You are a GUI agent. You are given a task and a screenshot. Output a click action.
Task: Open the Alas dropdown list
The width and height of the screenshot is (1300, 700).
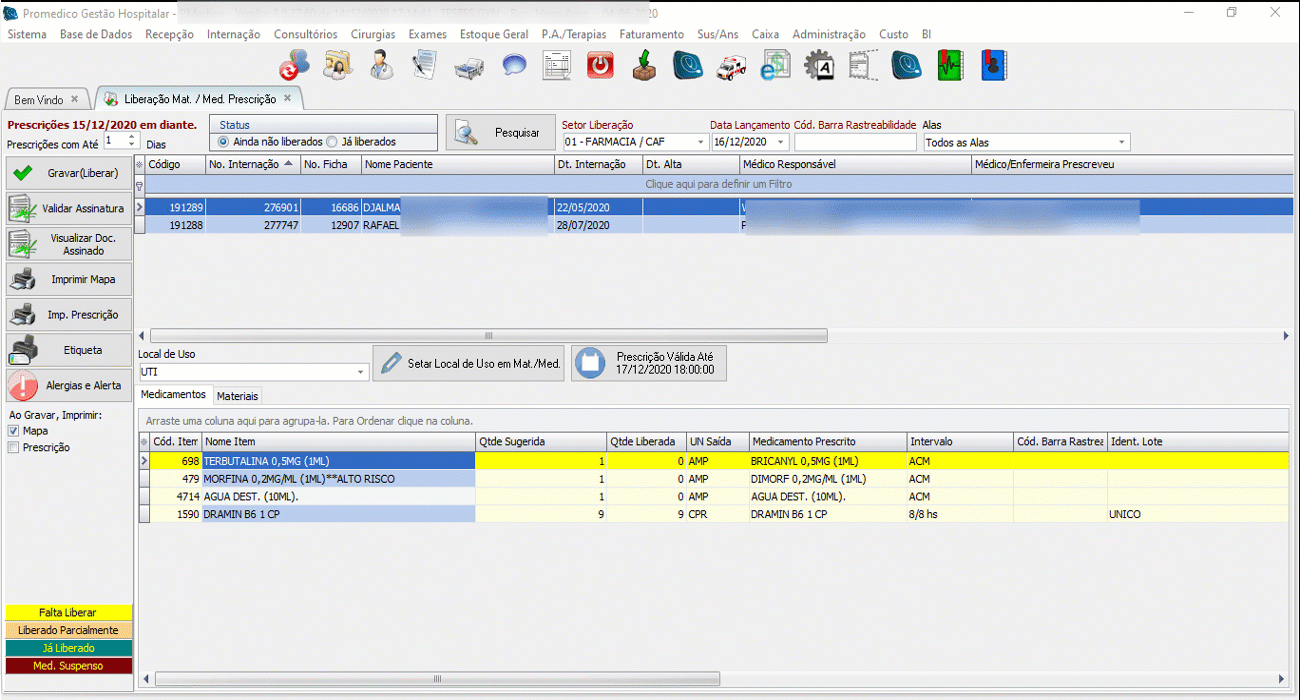coord(1122,143)
